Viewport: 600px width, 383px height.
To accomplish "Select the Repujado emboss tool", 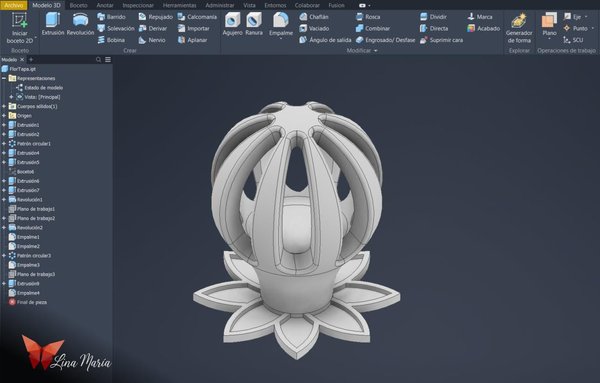I will 156,17.
